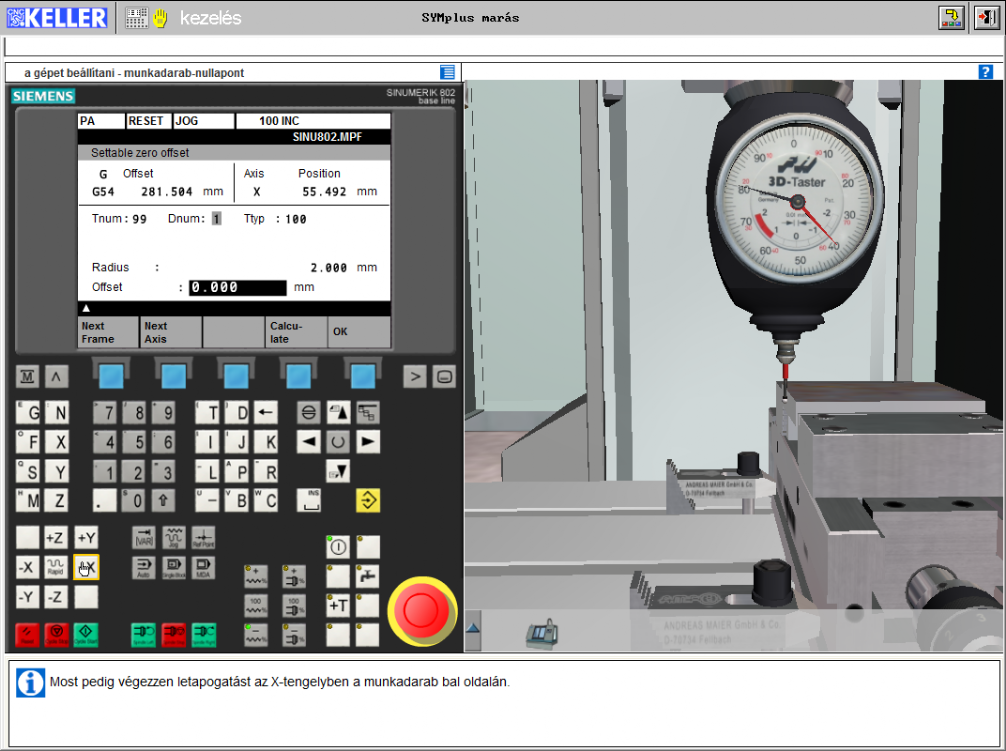Click the machine area key with underlined M
Viewport: 1006px width, 751px height.
pos(27,376)
